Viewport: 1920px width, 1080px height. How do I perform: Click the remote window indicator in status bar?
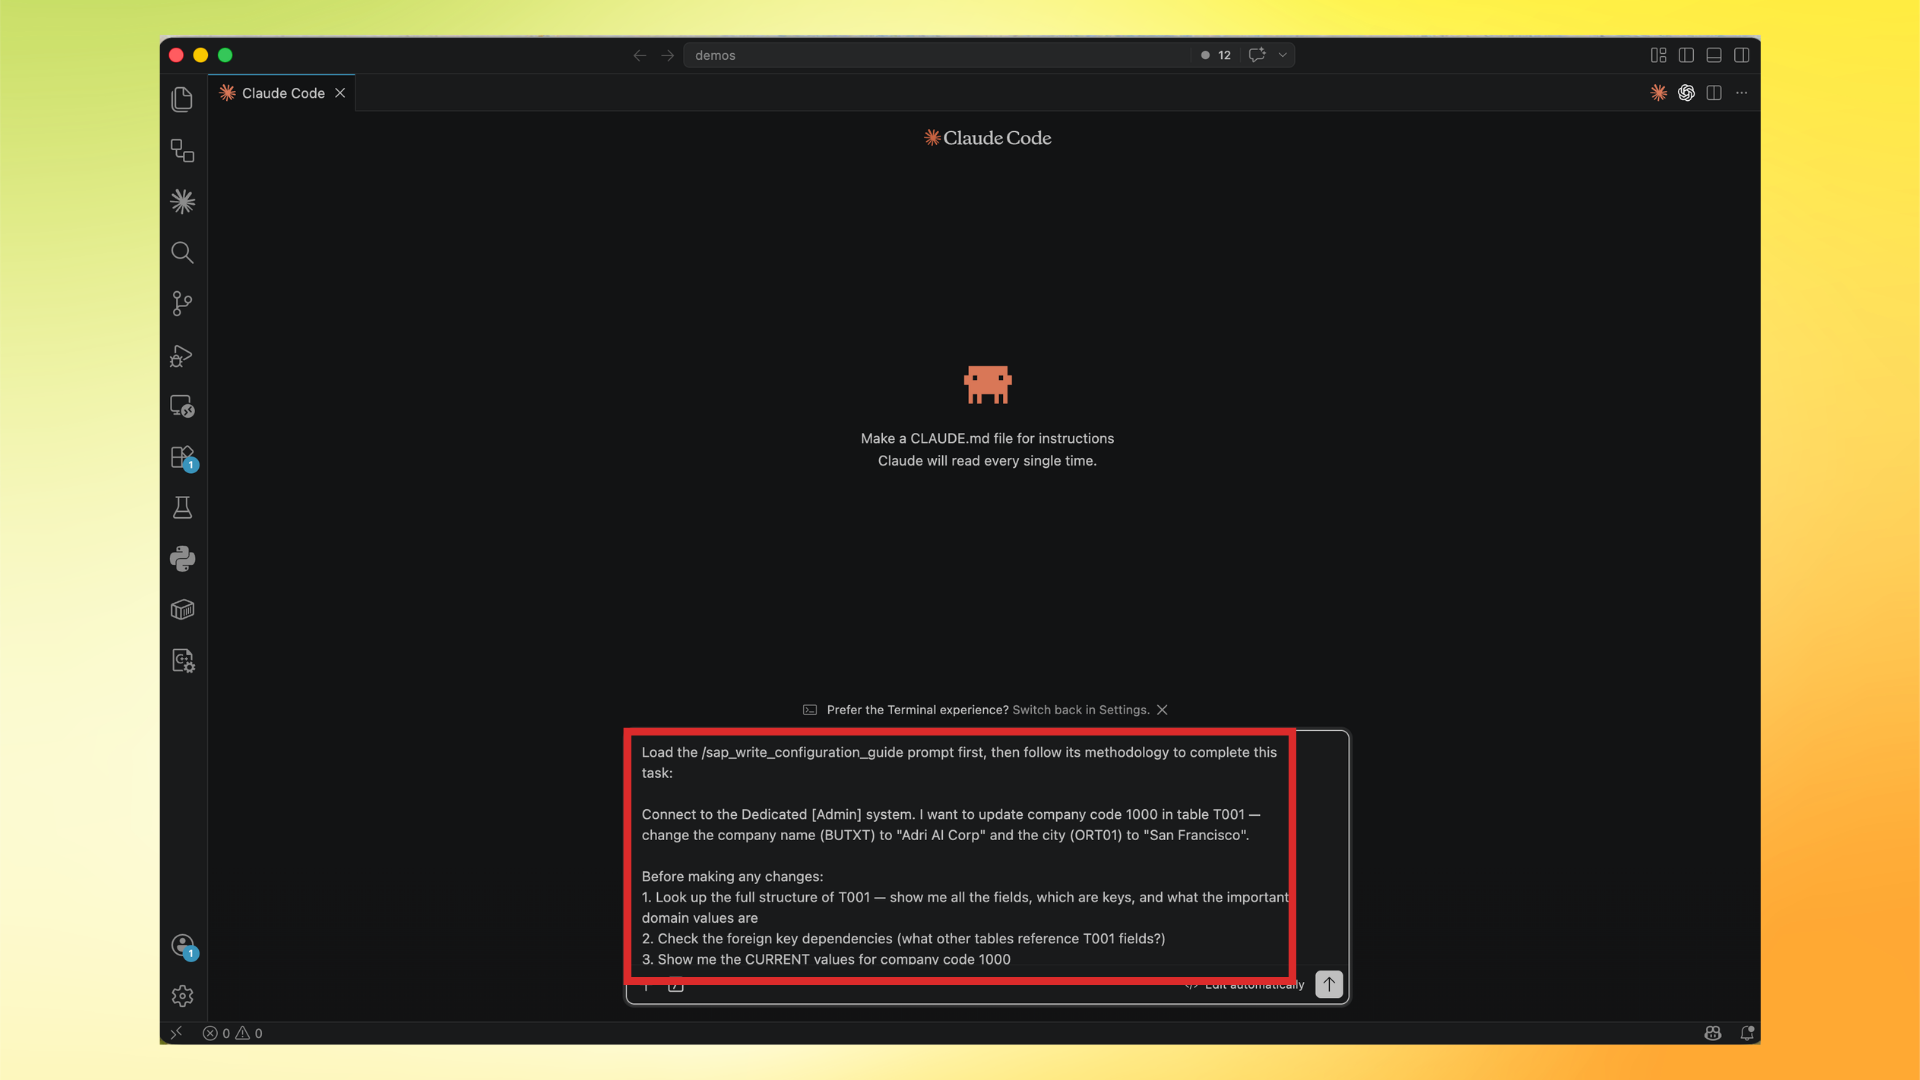176,1033
